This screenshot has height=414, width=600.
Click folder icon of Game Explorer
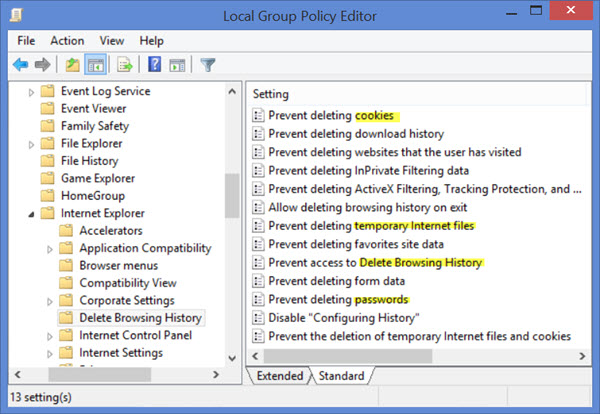[48, 178]
